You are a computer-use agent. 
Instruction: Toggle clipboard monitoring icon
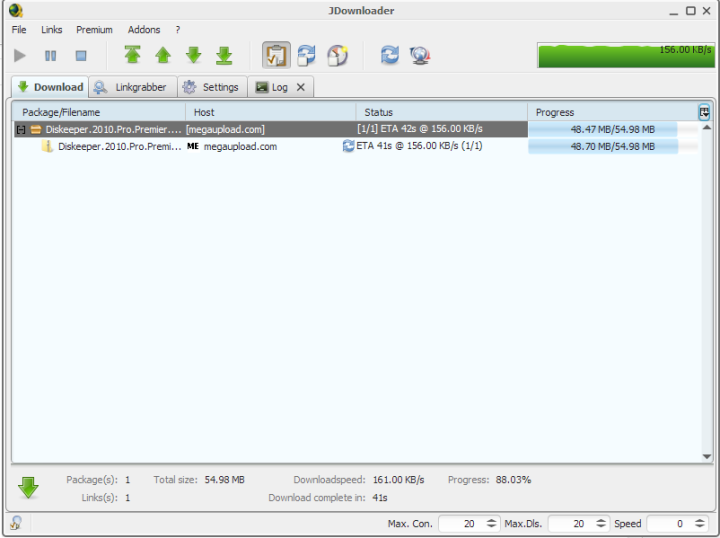click(276, 55)
